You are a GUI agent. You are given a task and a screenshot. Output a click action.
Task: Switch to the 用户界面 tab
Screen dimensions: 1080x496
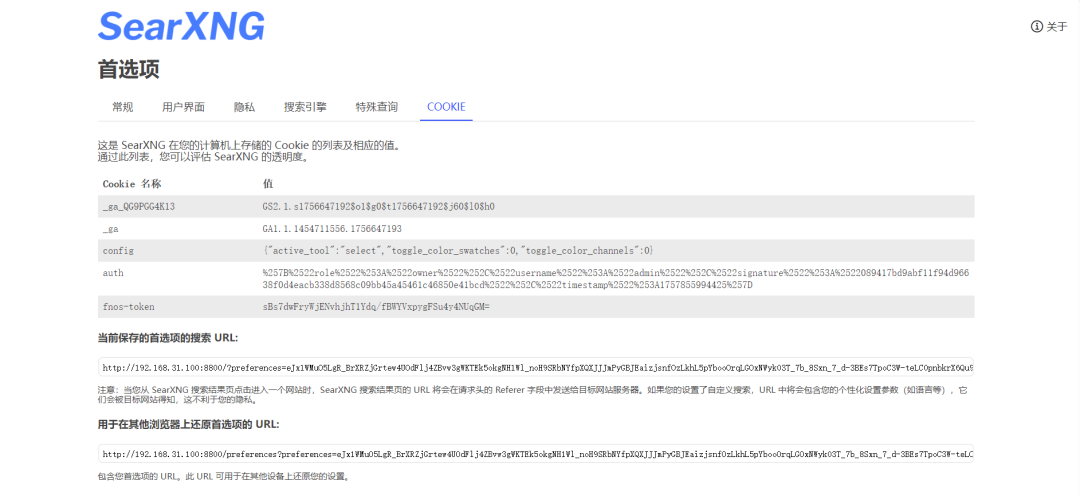[x=183, y=107]
